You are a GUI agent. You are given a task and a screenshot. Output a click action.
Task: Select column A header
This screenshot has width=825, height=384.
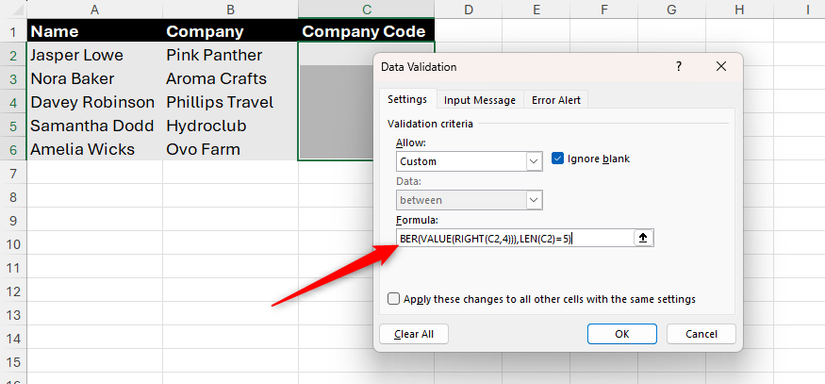point(95,8)
